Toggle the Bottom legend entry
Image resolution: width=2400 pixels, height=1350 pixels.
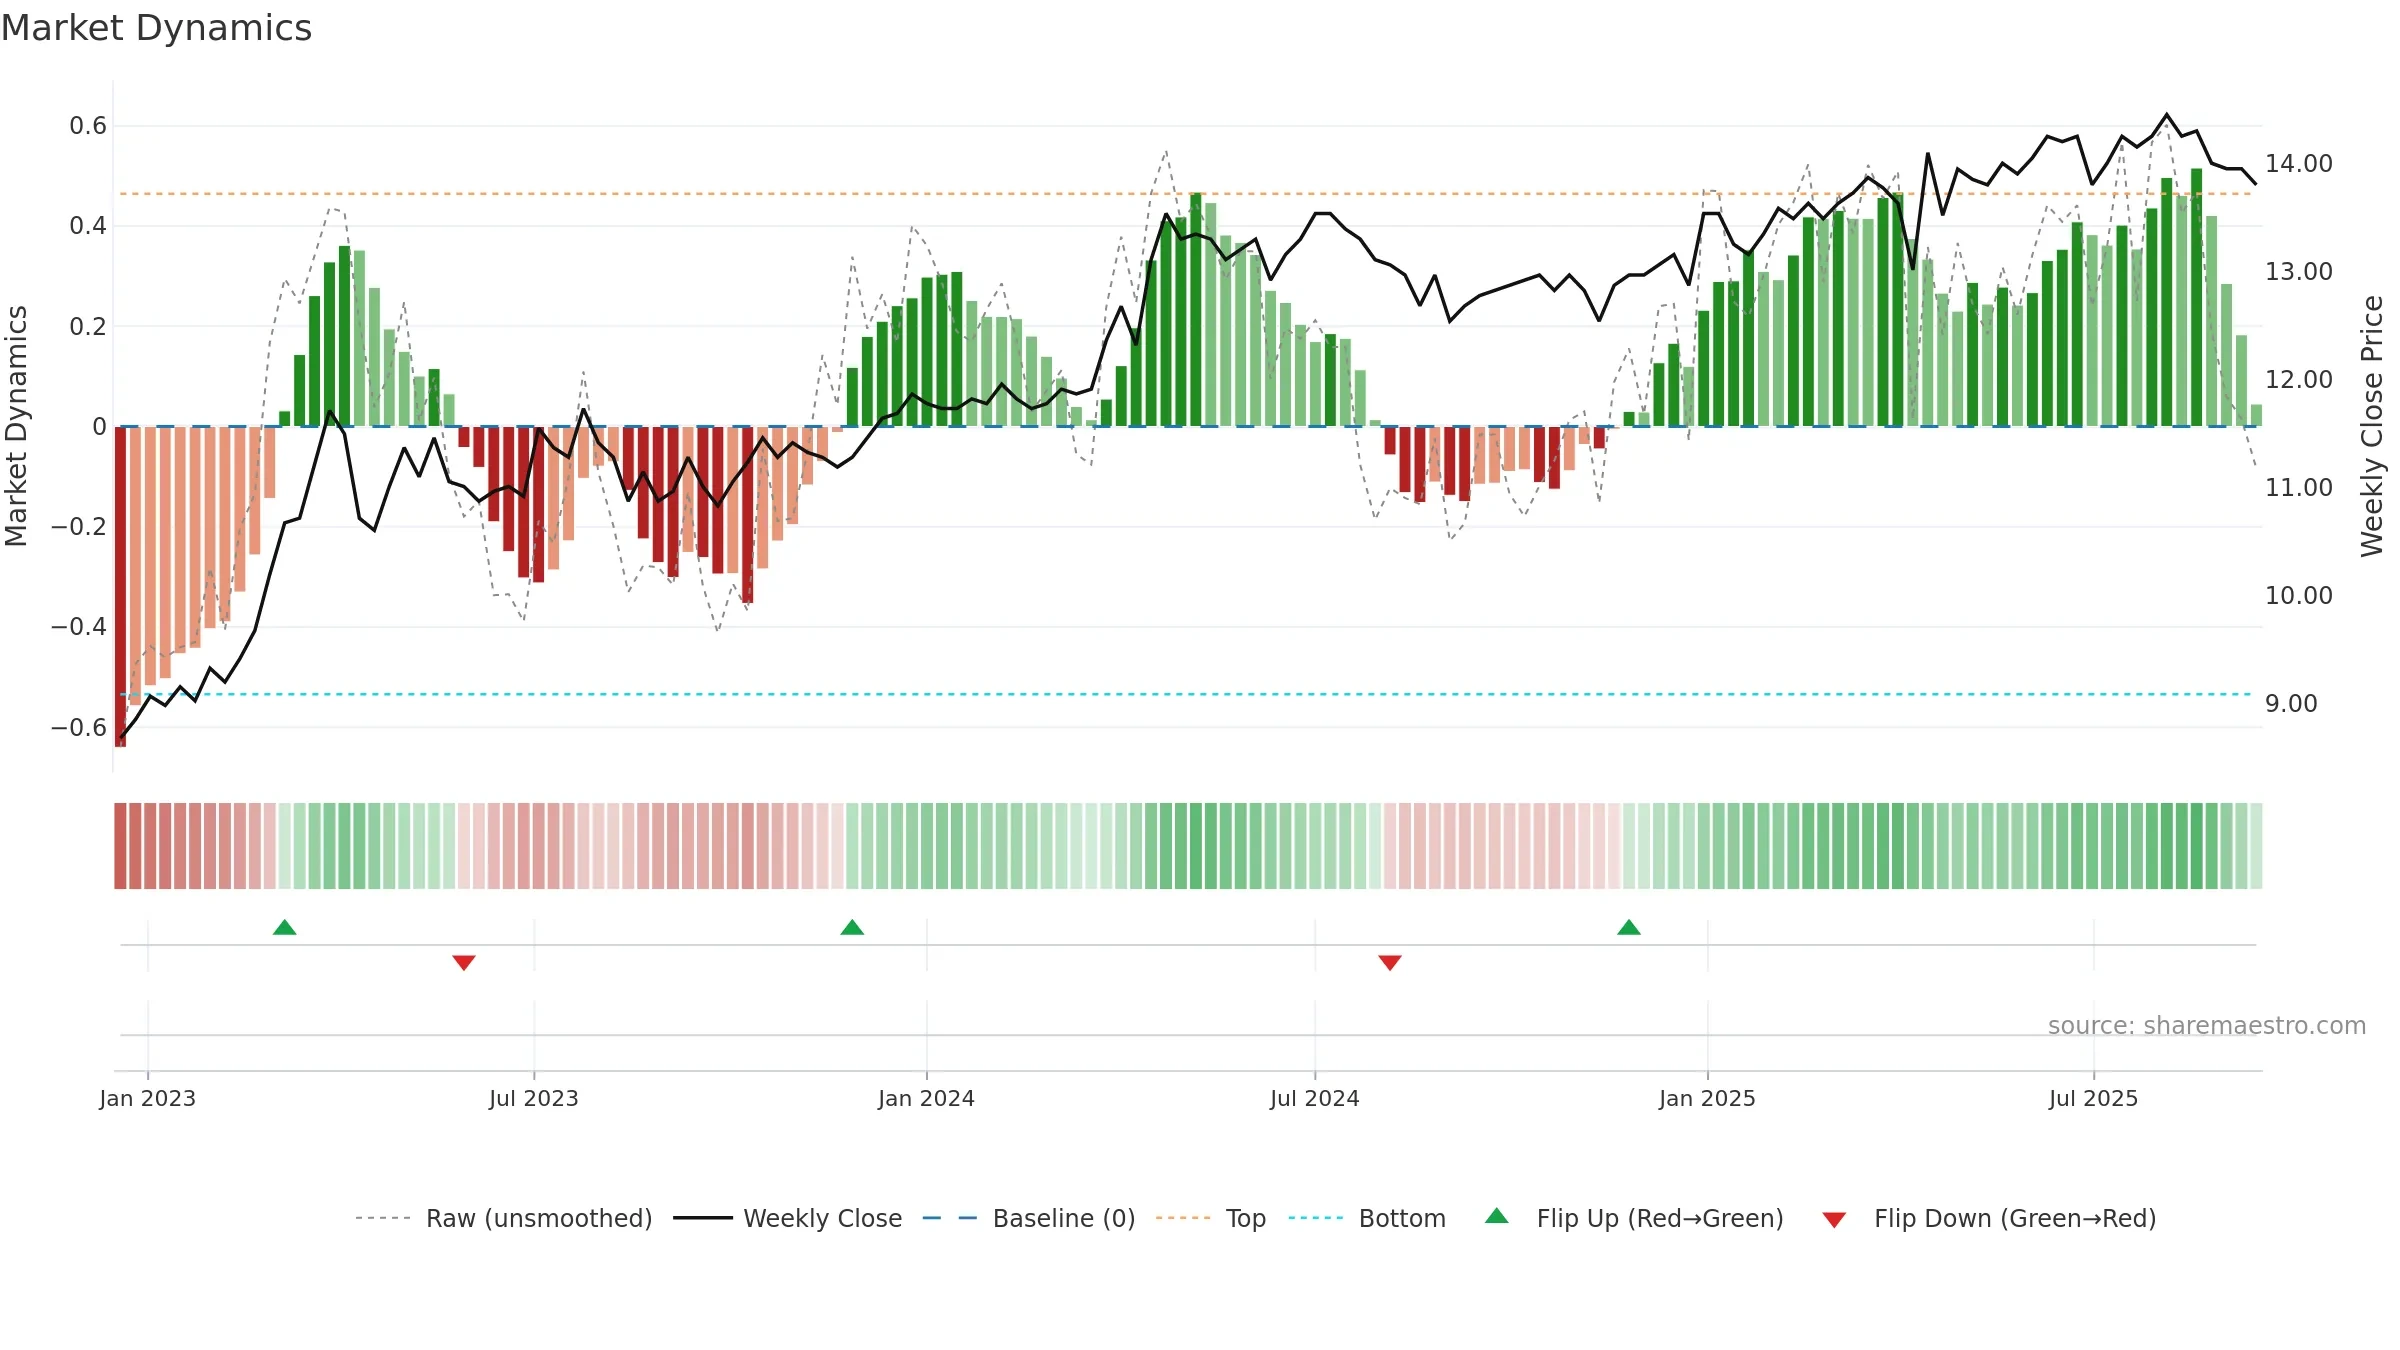tap(1367, 1218)
